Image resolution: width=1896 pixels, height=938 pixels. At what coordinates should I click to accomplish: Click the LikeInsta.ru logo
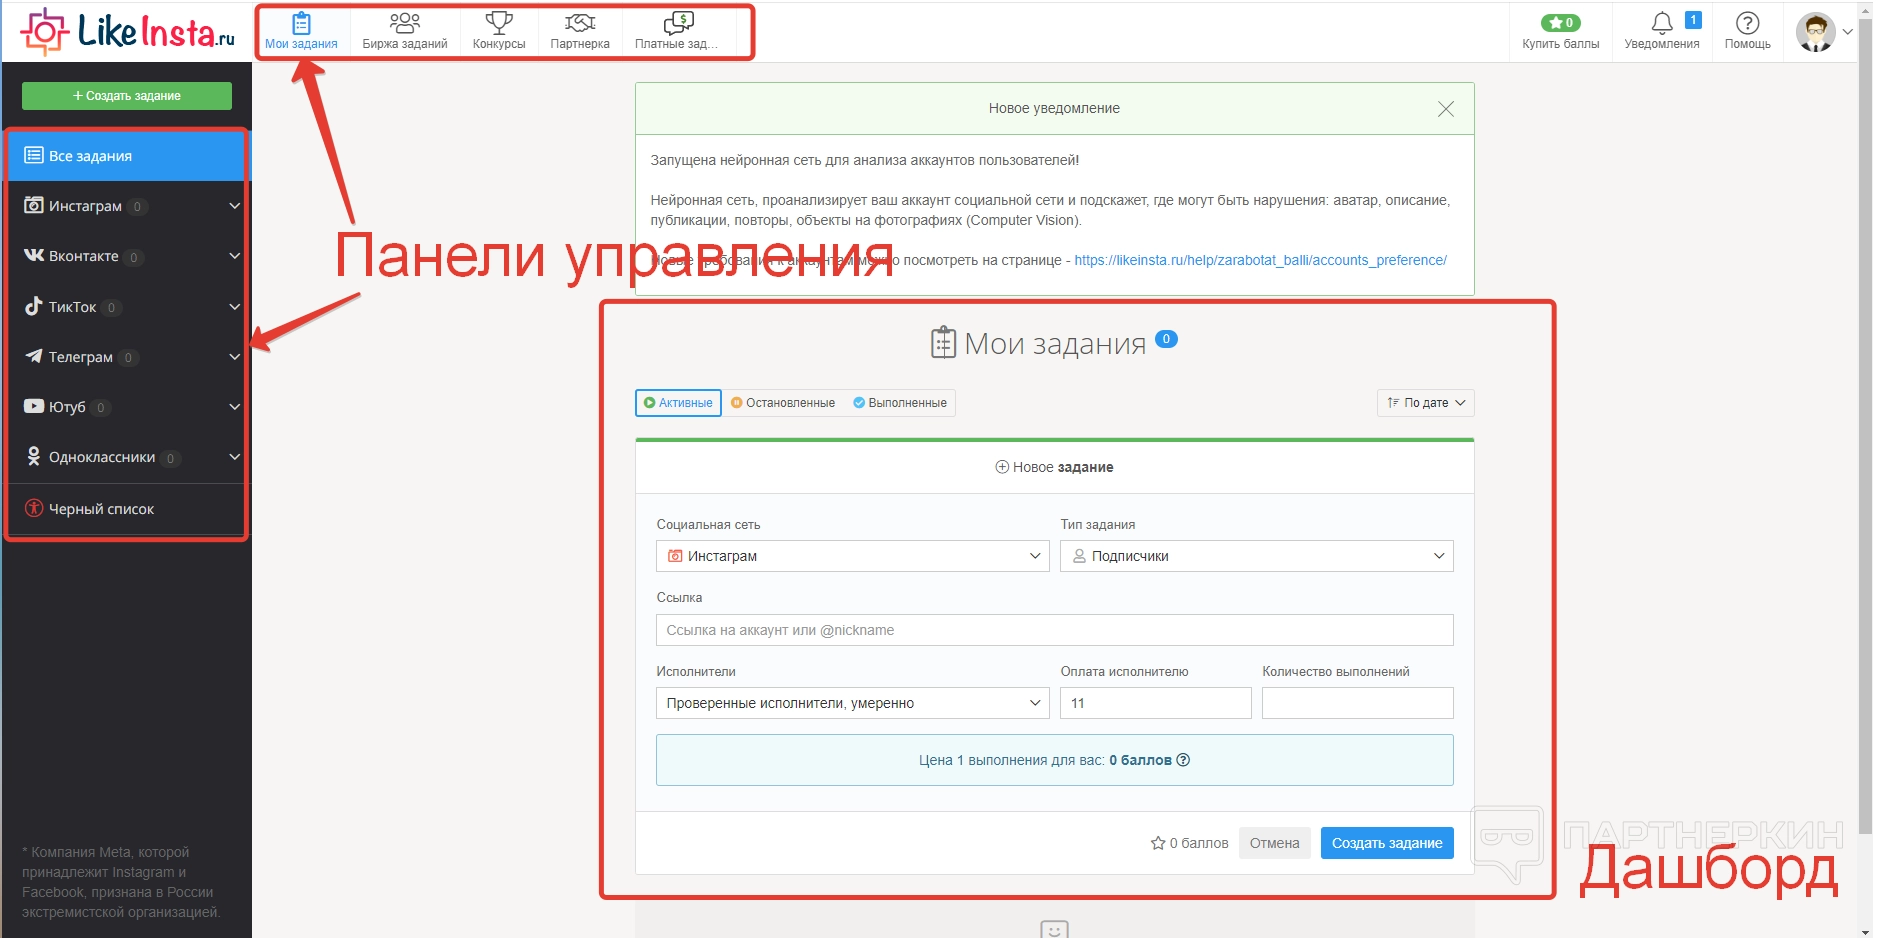point(128,32)
